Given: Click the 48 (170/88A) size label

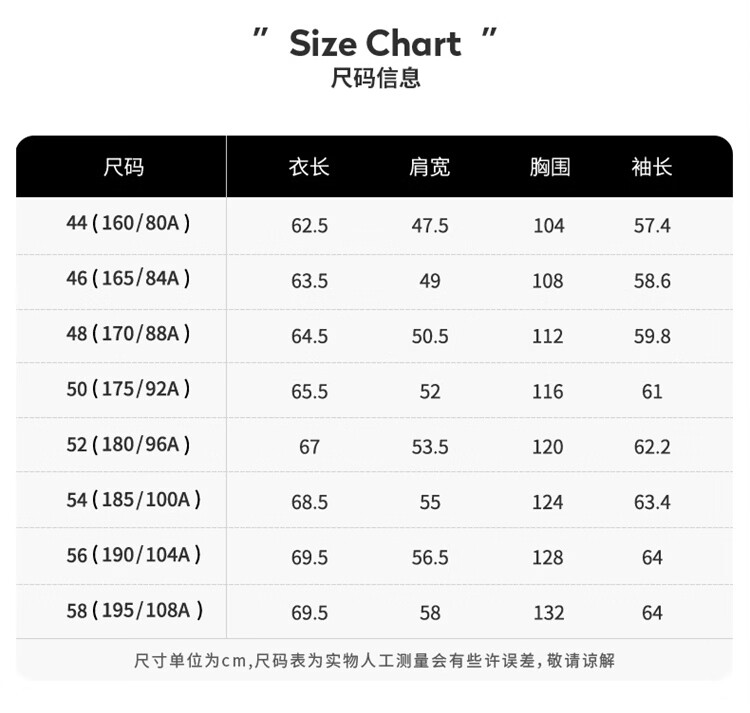Looking at the screenshot, I should click(128, 333).
